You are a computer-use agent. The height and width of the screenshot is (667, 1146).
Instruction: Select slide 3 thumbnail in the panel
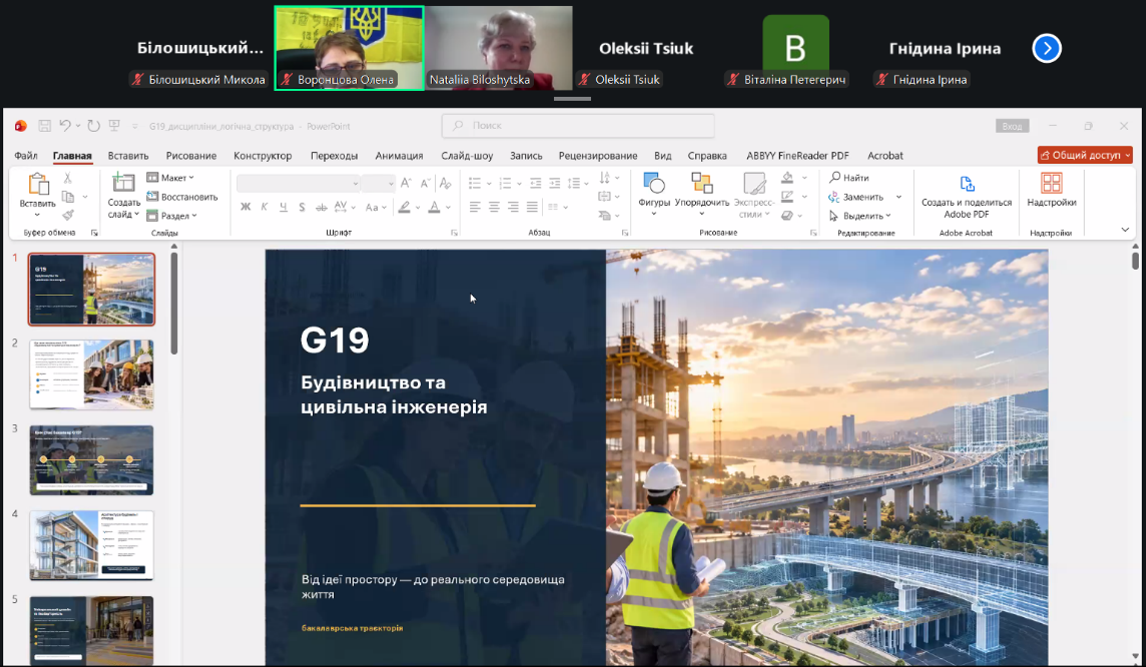91,460
